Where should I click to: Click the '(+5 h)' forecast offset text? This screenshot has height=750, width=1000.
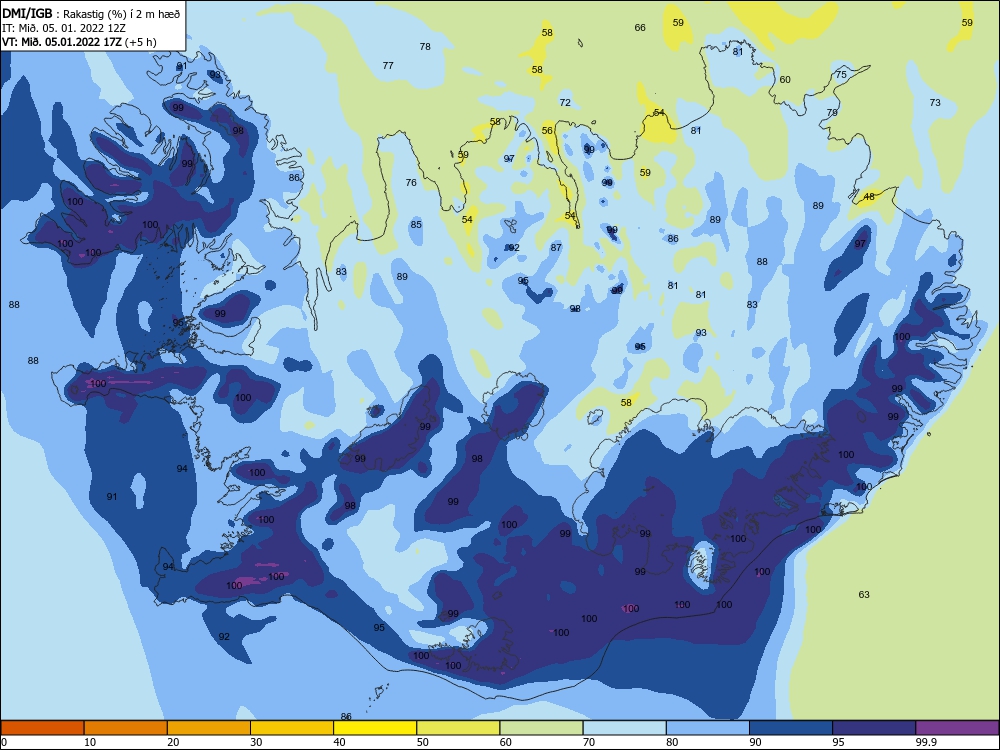pos(140,42)
